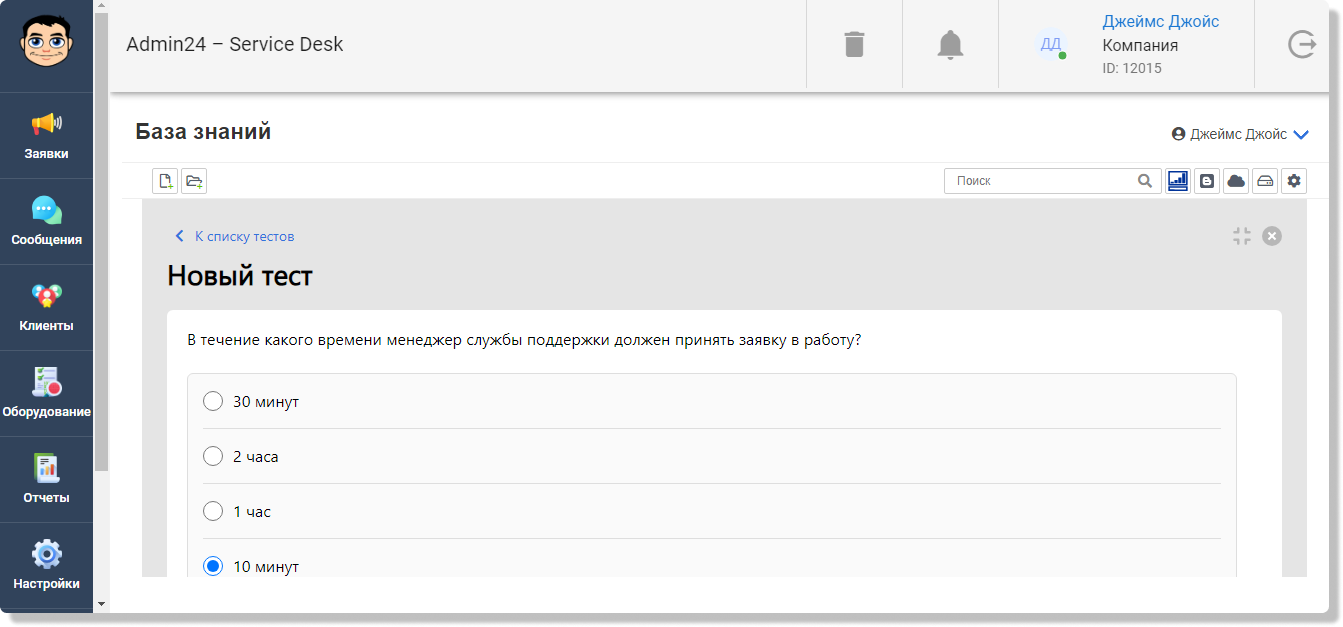Click the База знаний heading

203,132
